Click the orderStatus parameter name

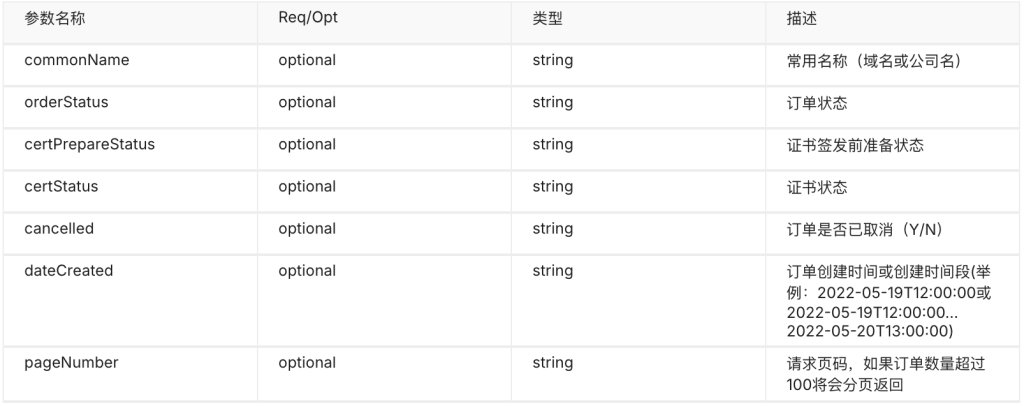pyautogui.click(x=66, y=102)
